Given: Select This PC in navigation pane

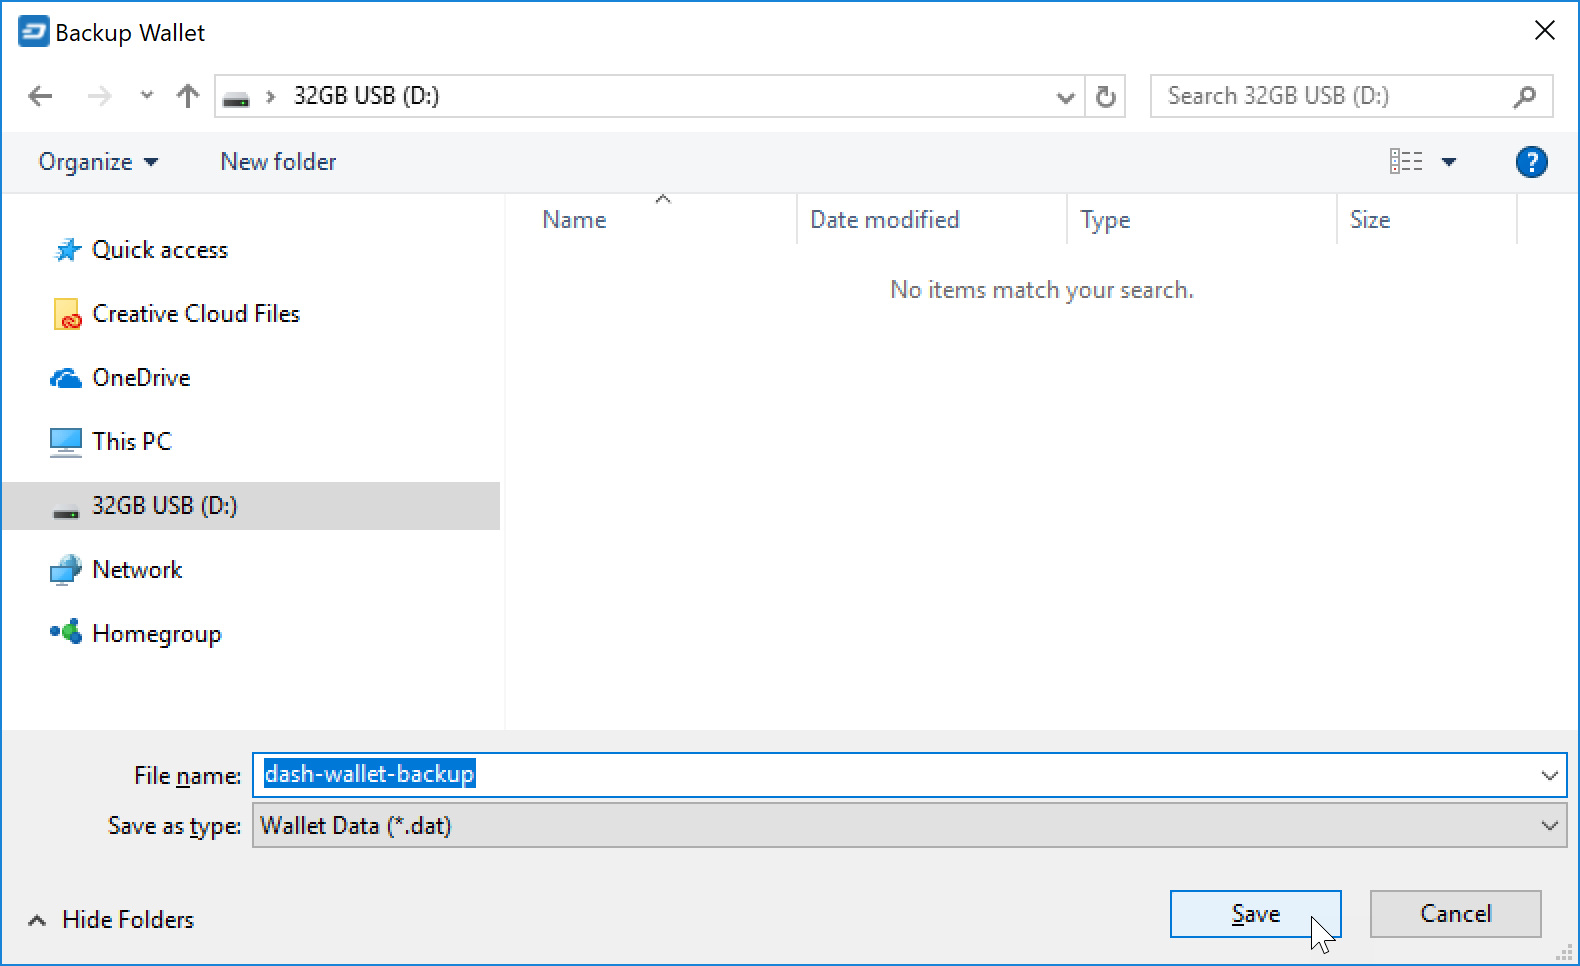Looking at the screenshot, I should [132, 442].
